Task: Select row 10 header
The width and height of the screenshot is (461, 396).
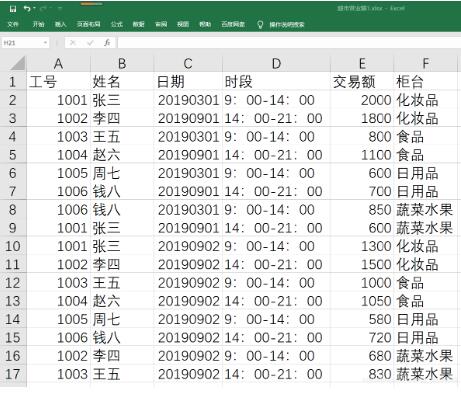Action: pyautogui.click(x=13, y=246)
